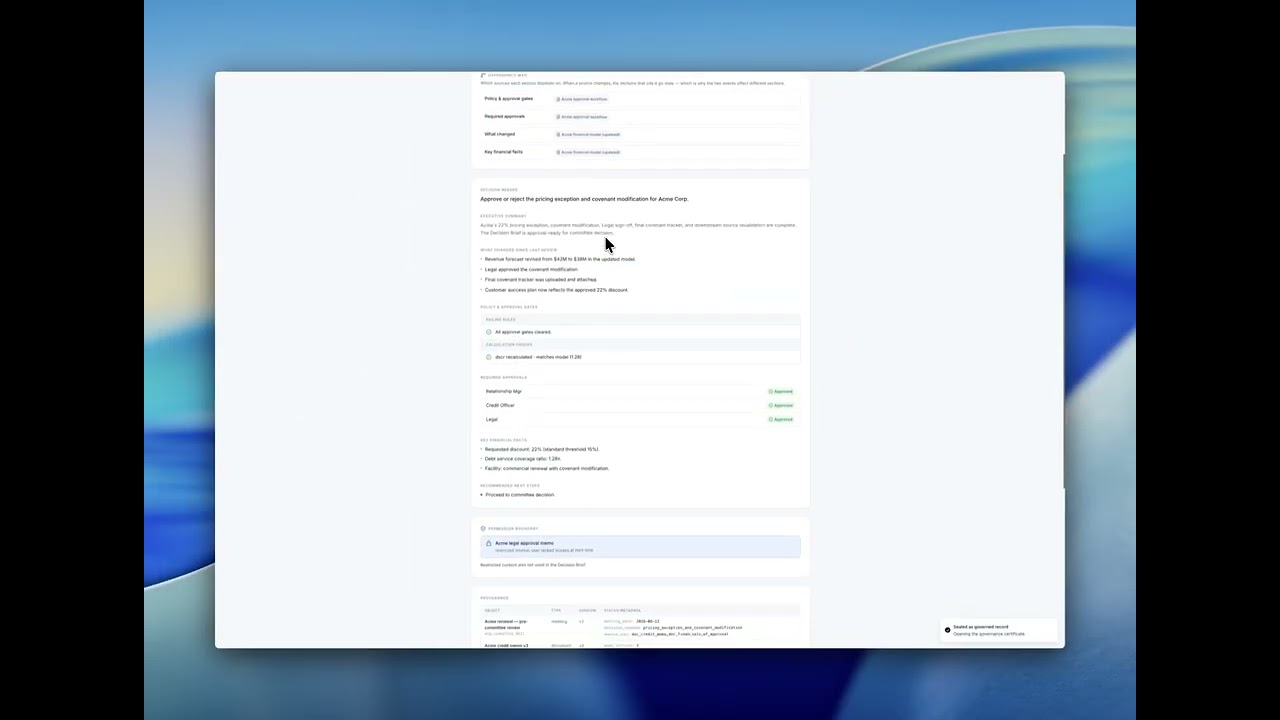The image size is (1280, 720).
Task: Click 'Requested discount: 22%' fact
Action: 541,449
